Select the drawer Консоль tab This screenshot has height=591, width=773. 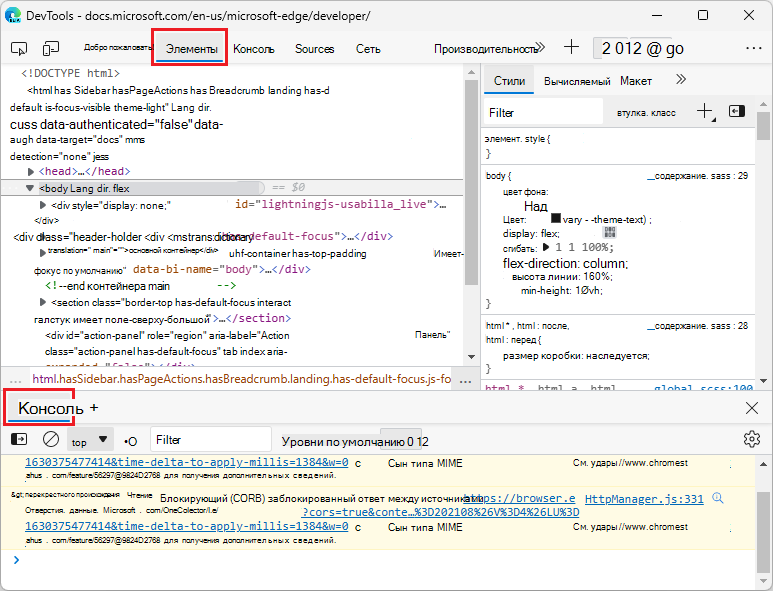(50, 408)
